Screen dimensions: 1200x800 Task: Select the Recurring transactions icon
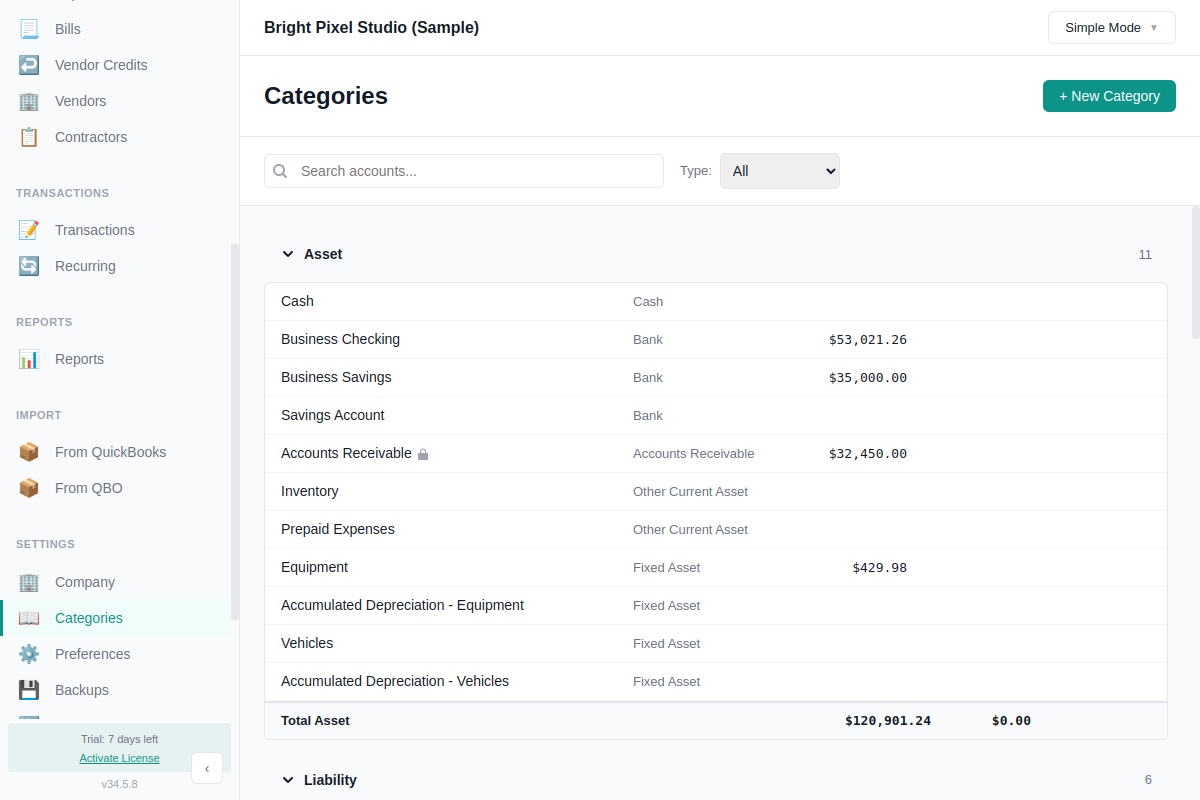tap(29, 265)
